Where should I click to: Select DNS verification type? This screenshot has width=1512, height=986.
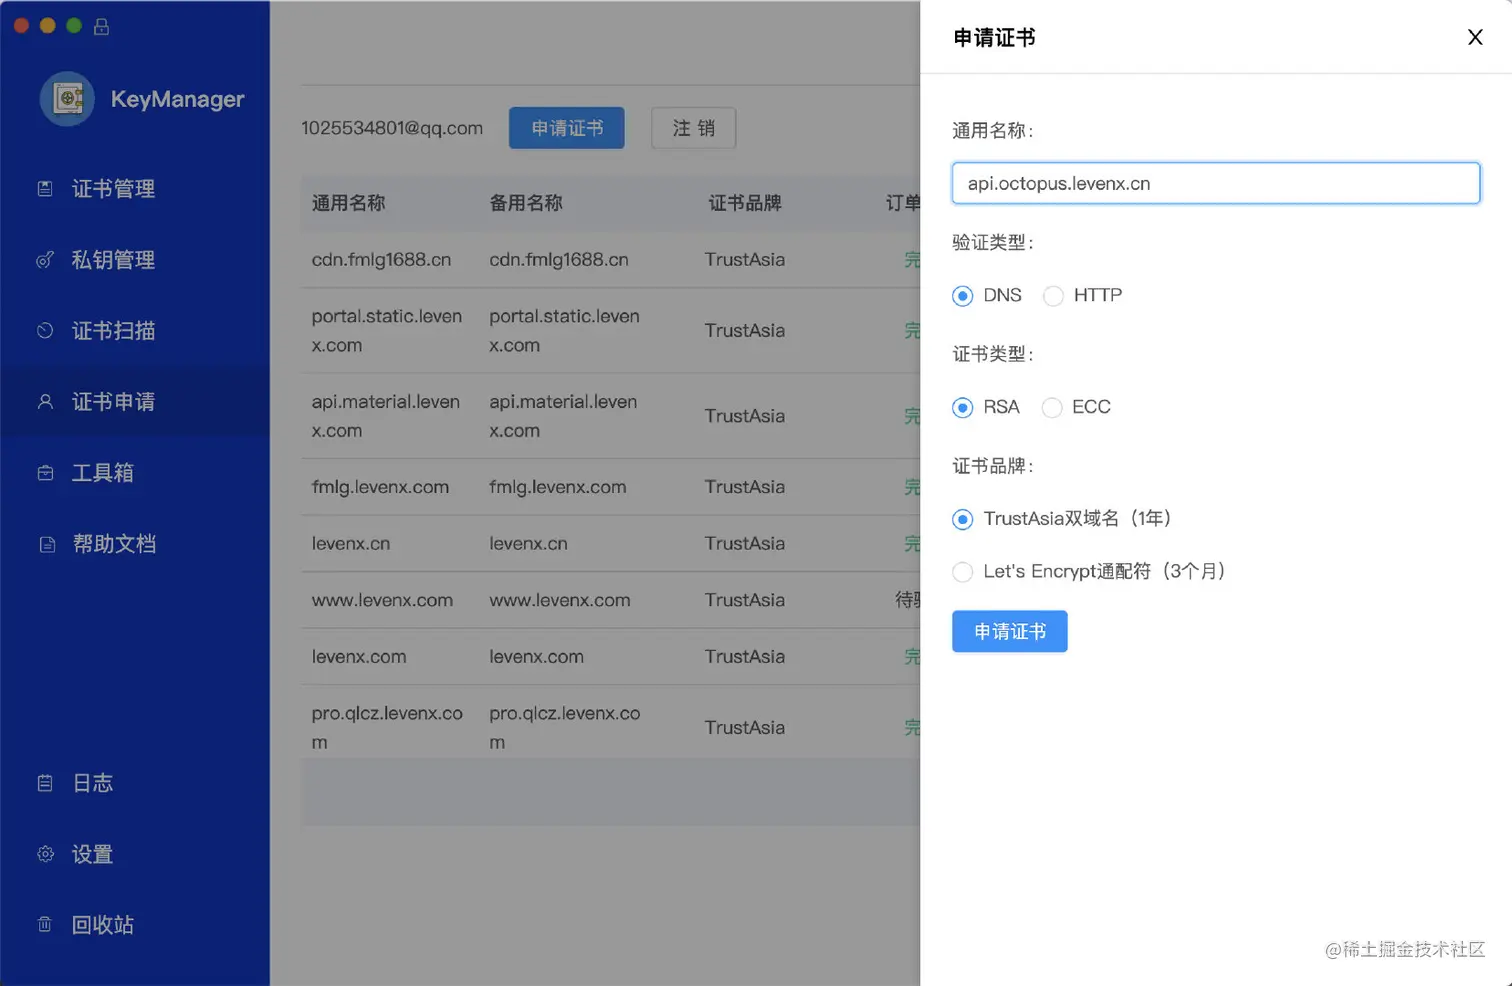[963, 296]
